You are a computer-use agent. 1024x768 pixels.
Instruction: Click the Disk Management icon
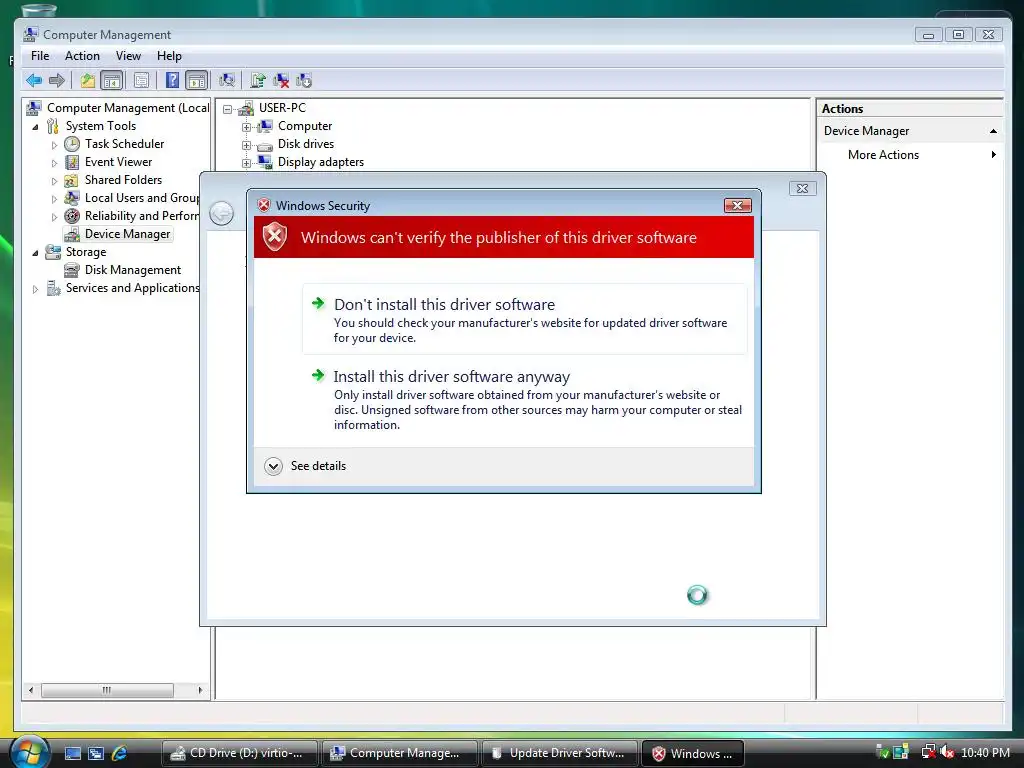(x=72, y=270)
